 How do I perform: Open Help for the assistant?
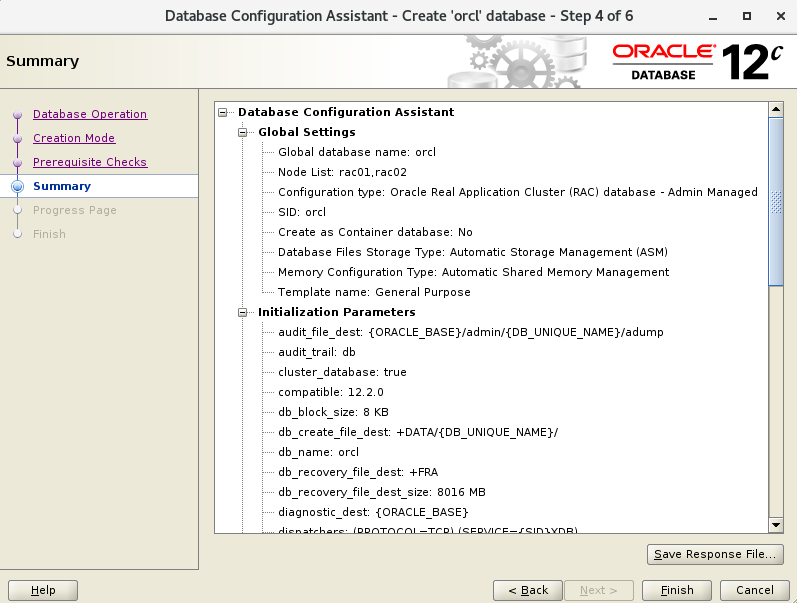point(43,590)
